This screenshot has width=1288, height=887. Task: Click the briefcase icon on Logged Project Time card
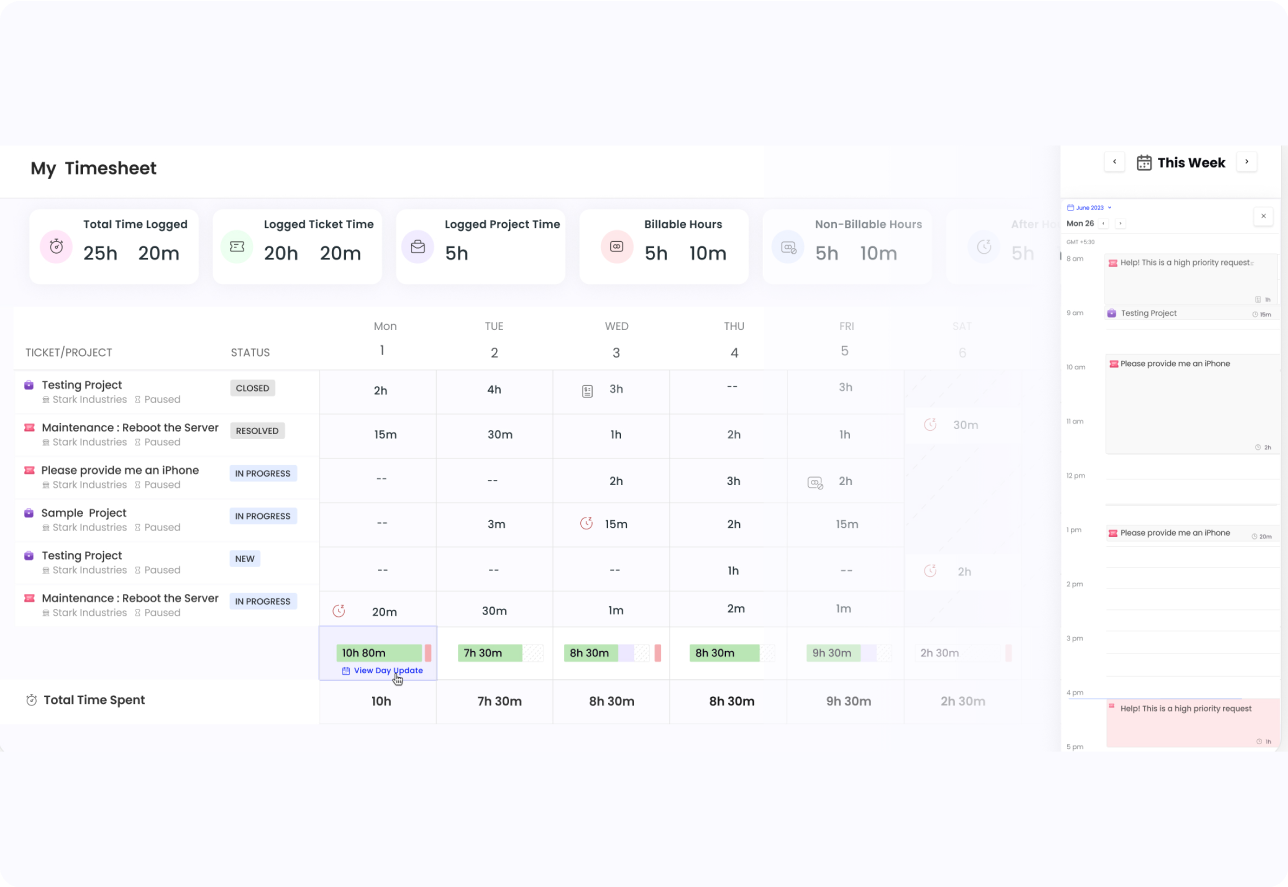[x=418, y=246]
